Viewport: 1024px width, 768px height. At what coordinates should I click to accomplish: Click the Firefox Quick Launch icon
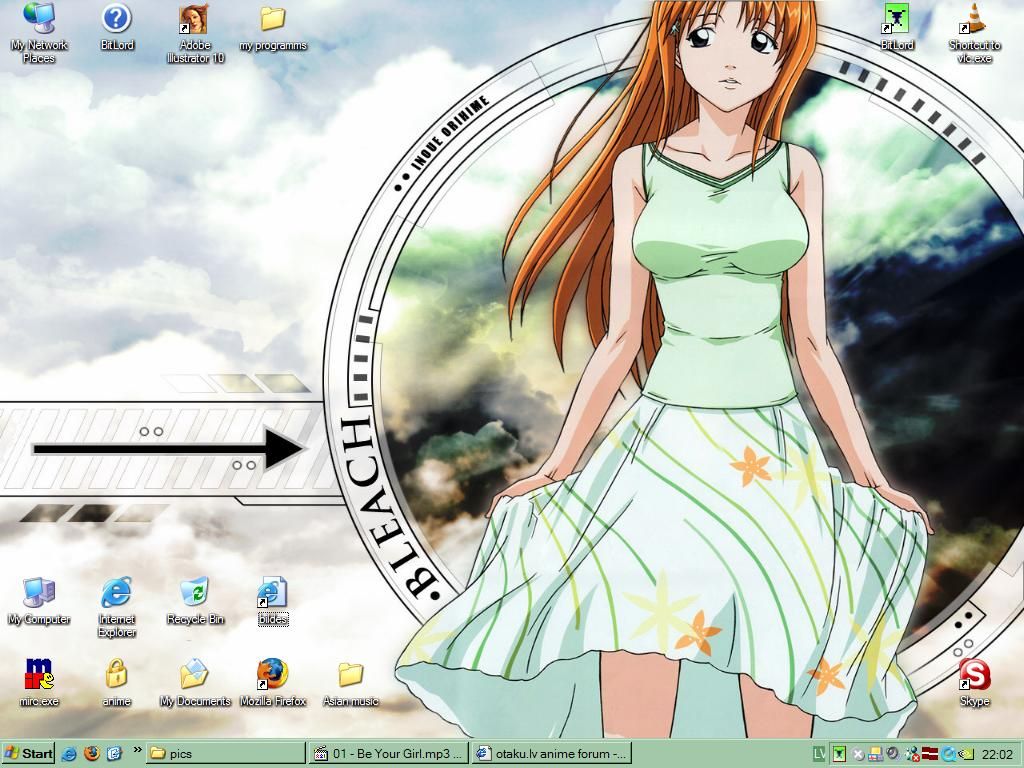point(92,754)
